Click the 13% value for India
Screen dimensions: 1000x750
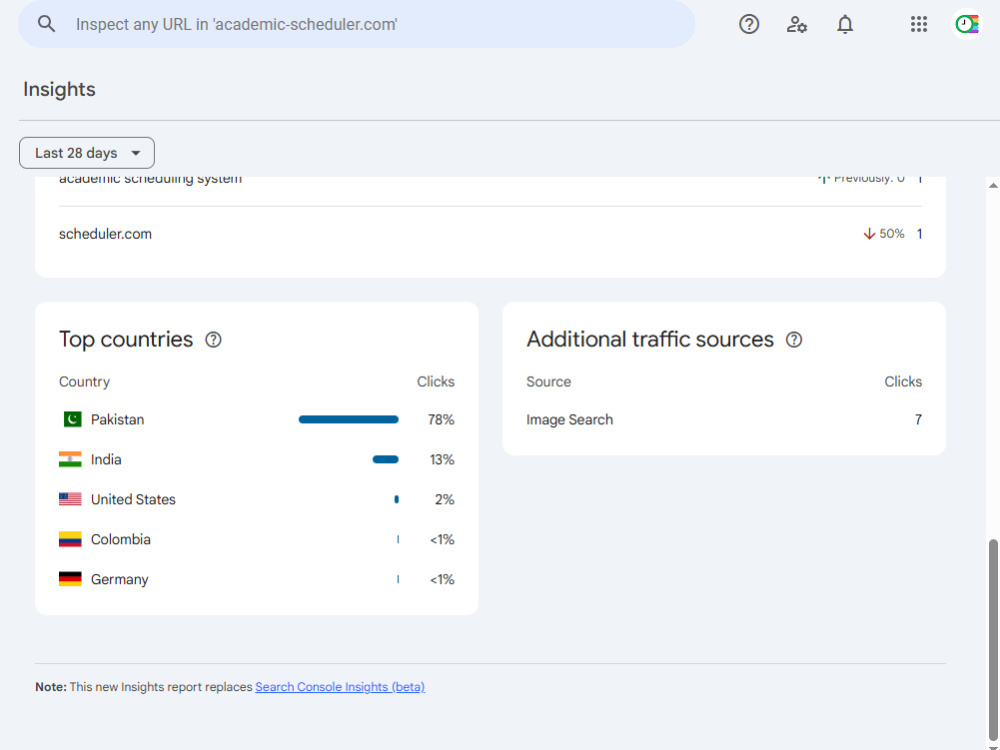[x=441, y=460]
